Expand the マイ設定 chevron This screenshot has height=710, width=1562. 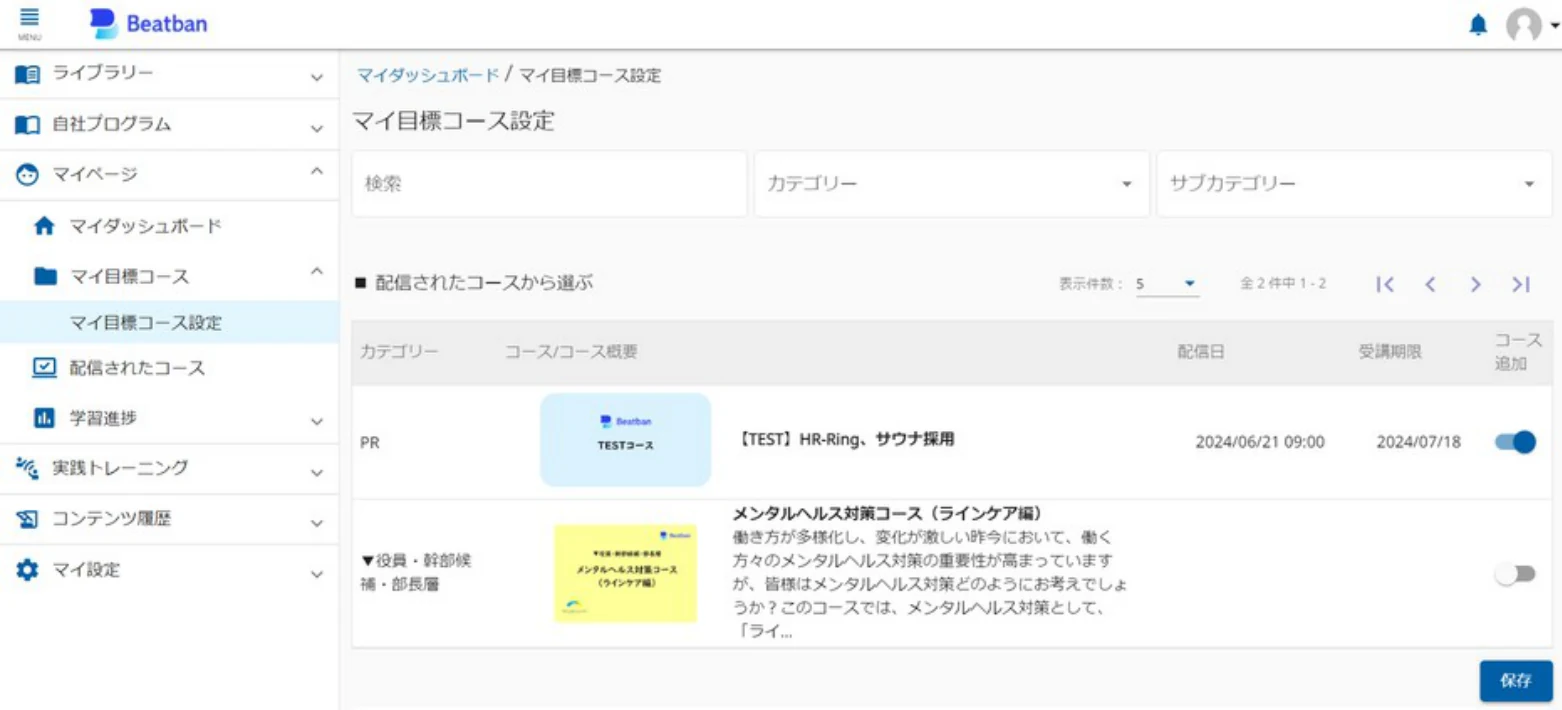pyautogui.click(x=317, y=574)
